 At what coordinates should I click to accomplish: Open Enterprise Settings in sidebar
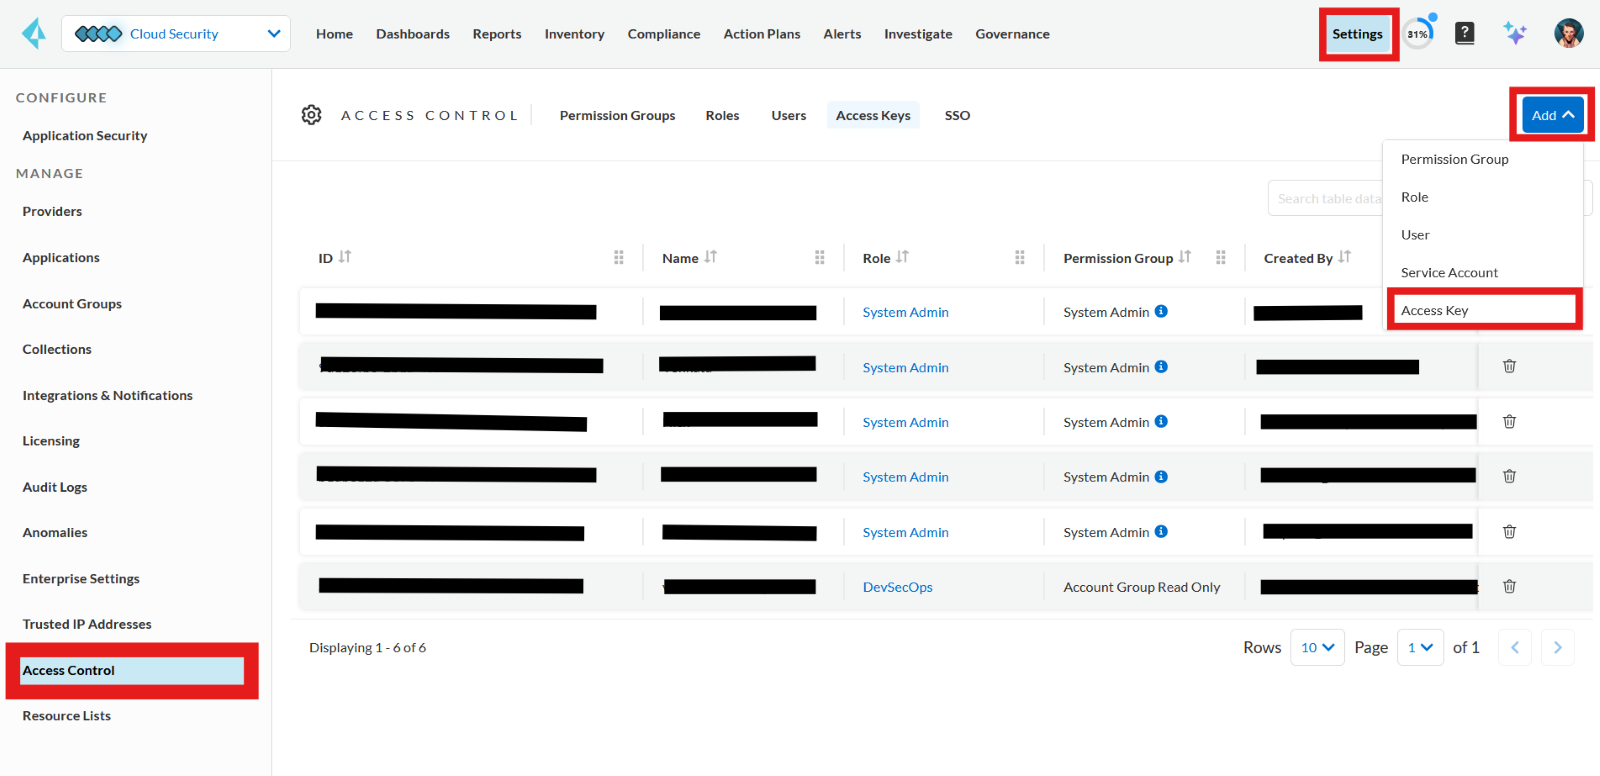tap(81, 578)
